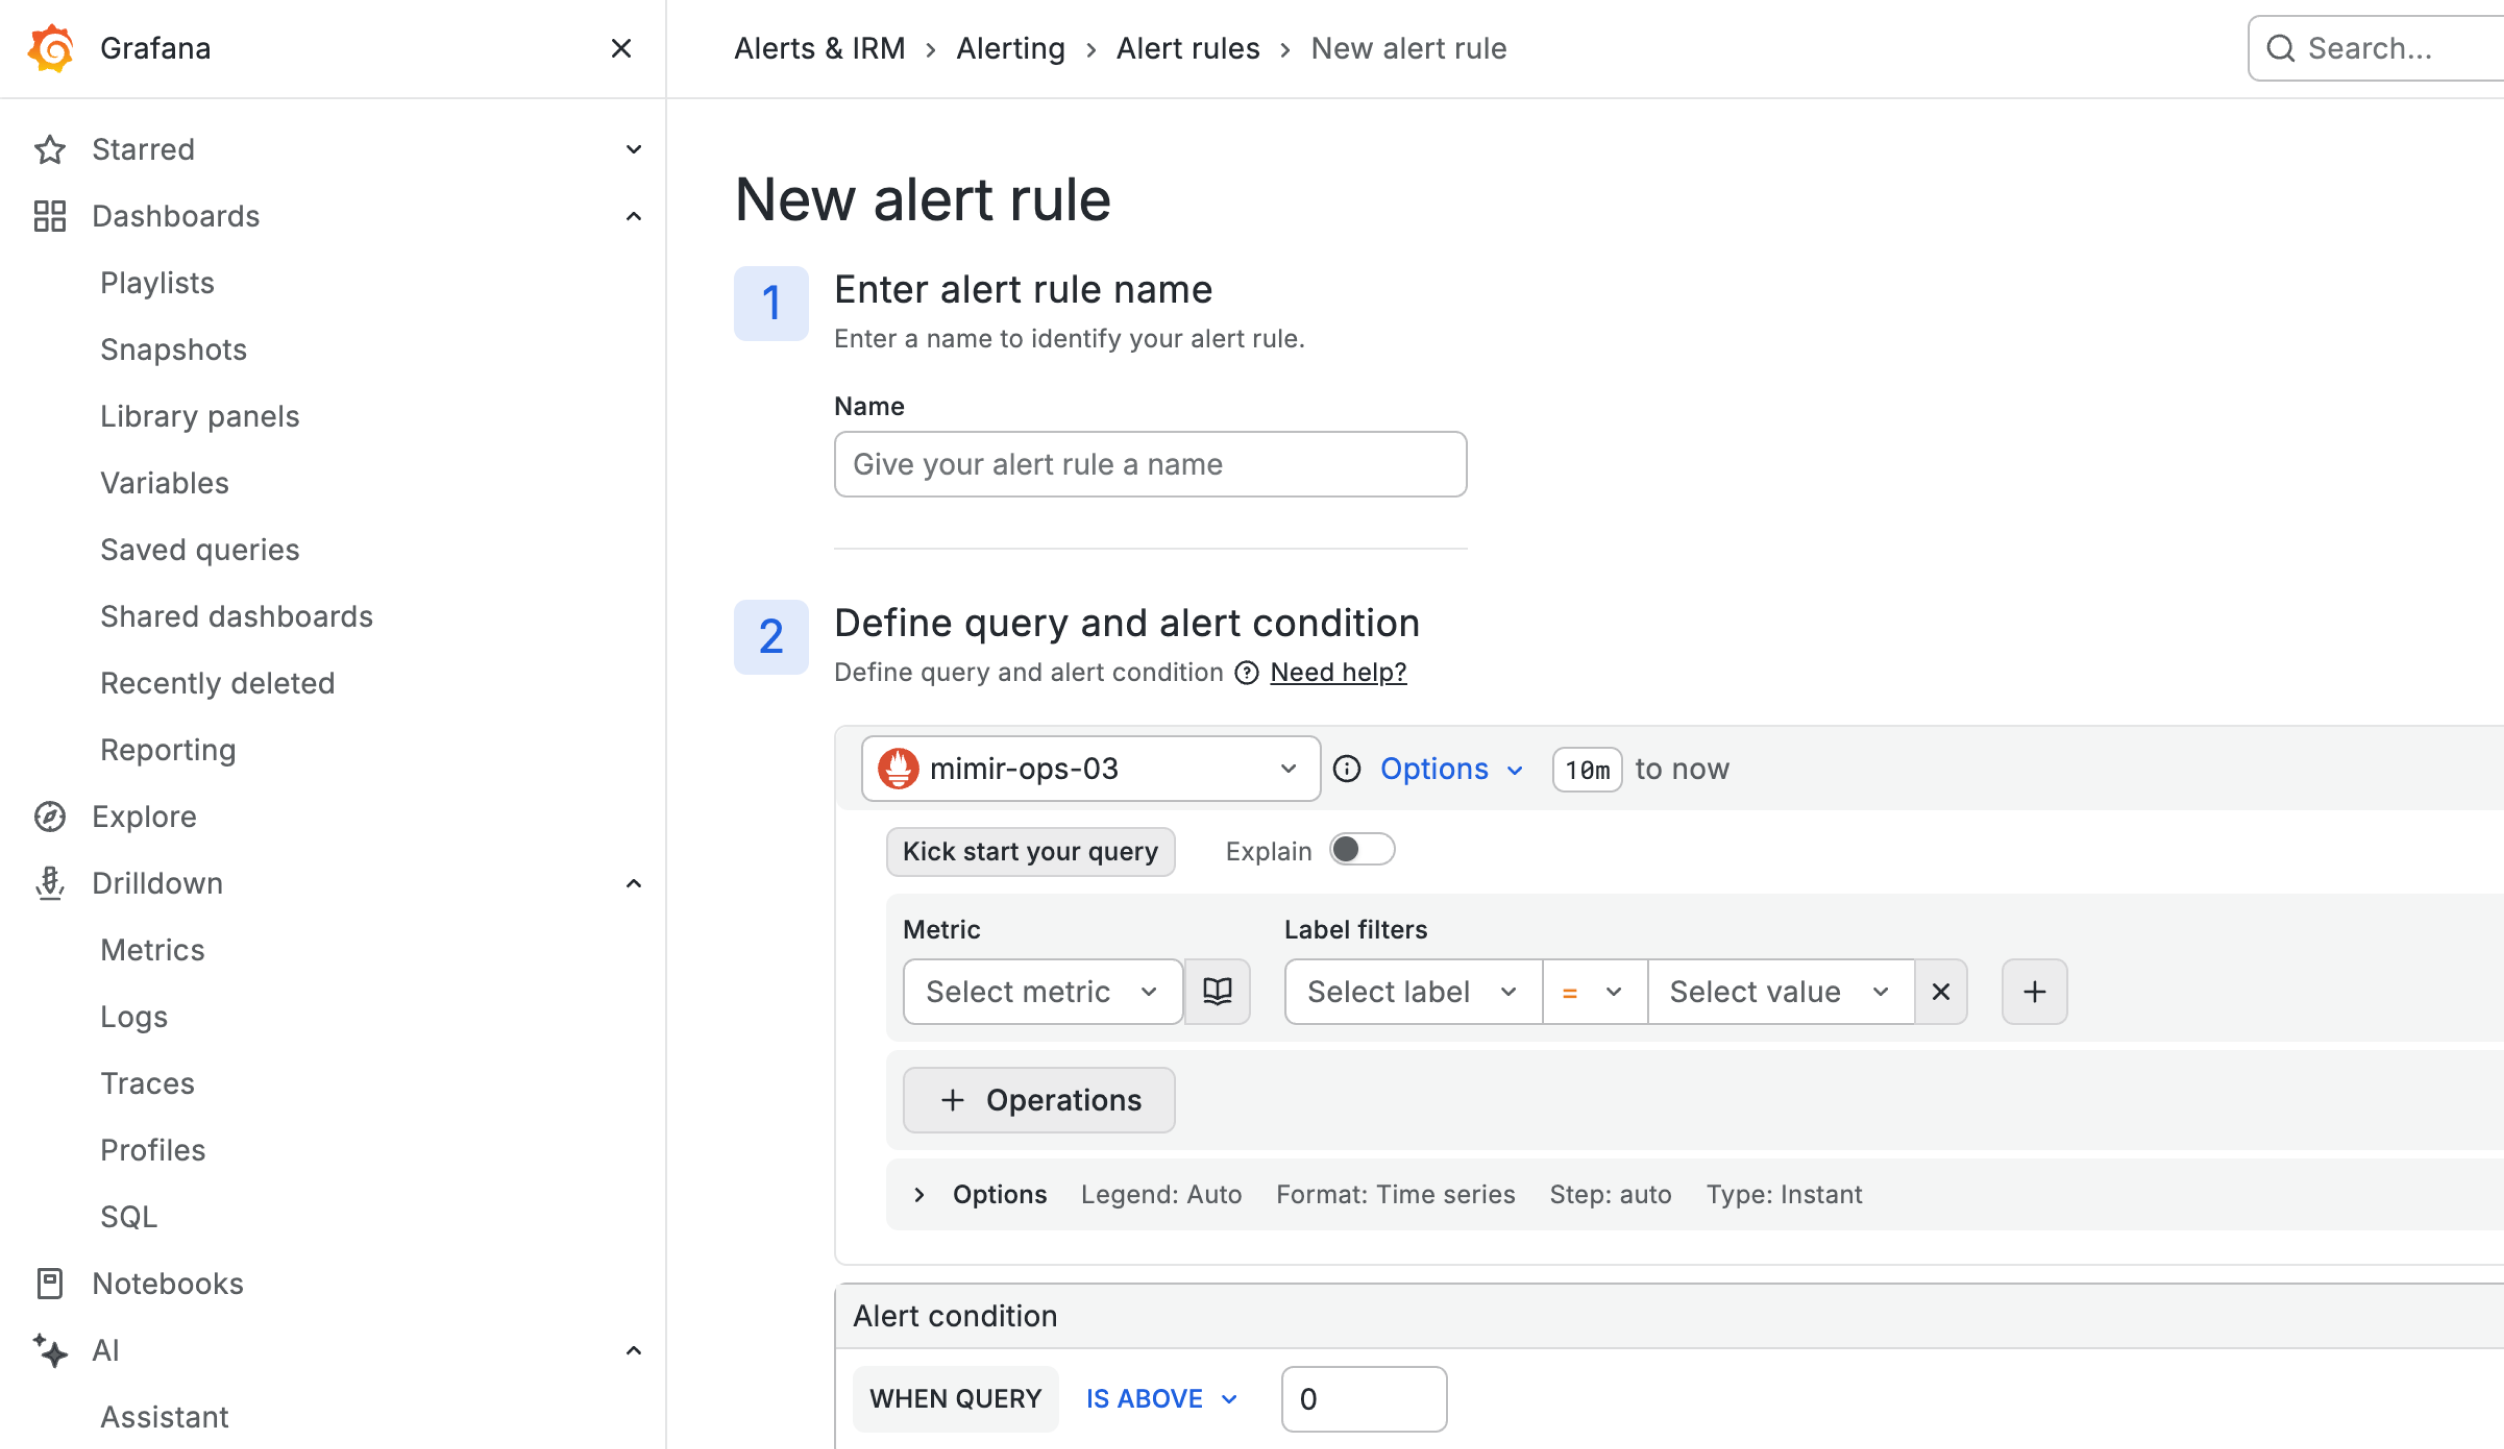
Task: Open the Need help? link
Action: pos(1338,672)
